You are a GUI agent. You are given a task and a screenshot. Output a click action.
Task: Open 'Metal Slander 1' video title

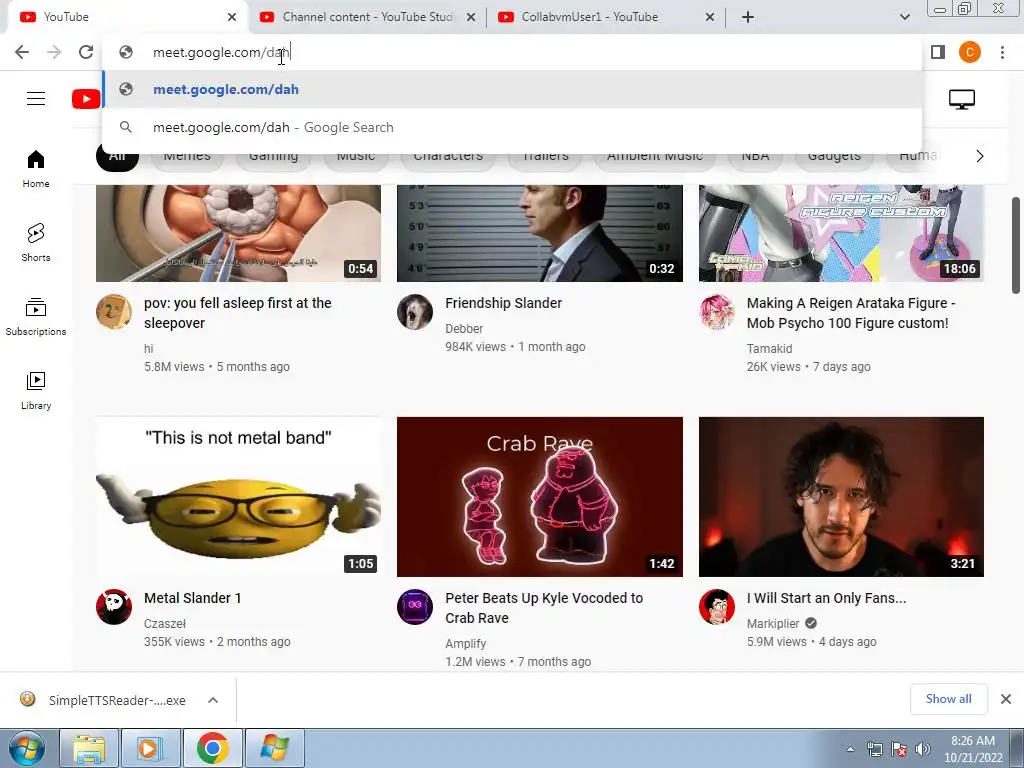tap(193, 598)
